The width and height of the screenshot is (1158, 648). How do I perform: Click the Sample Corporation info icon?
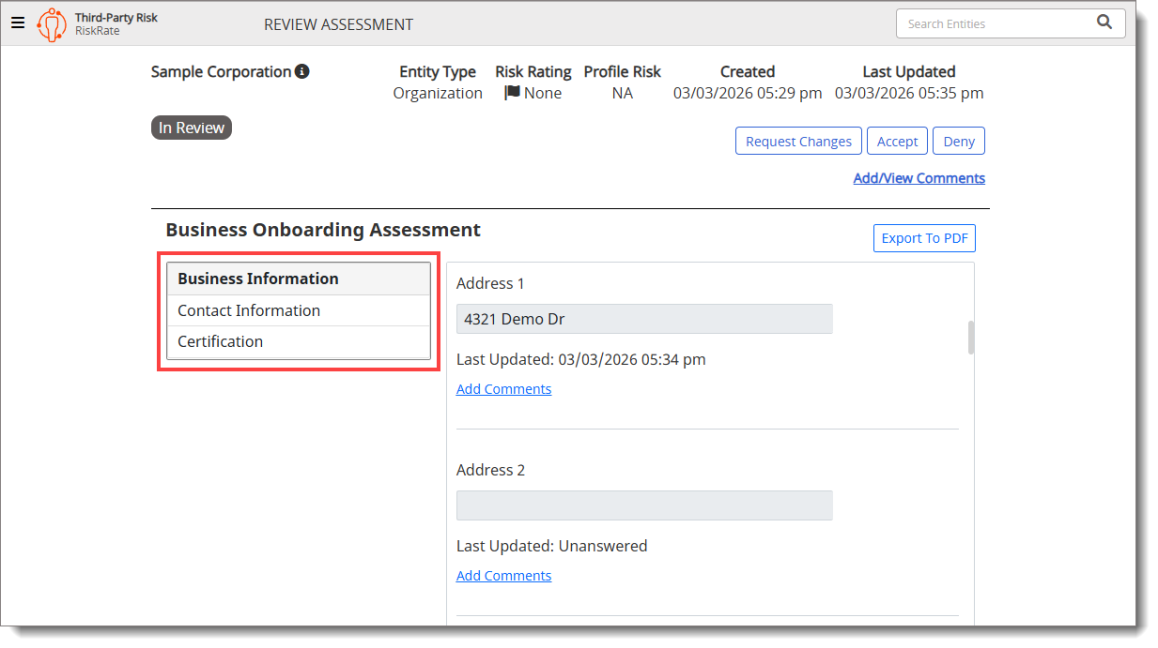point(302,72)
